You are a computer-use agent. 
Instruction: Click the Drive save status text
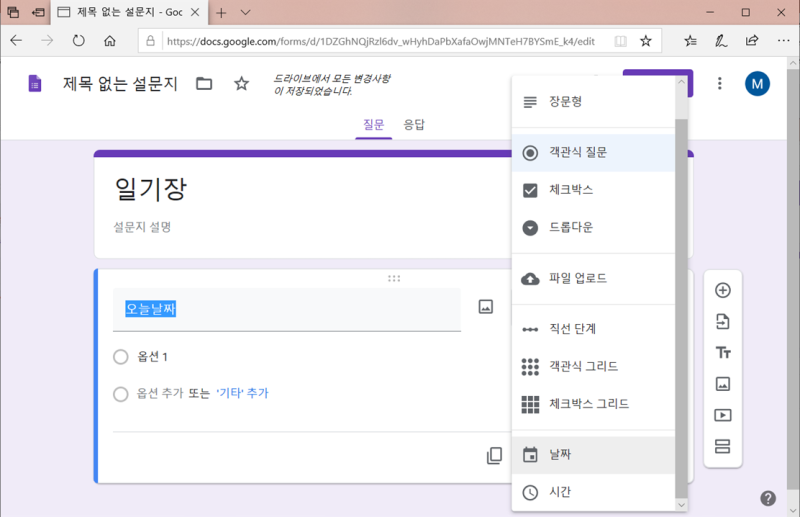point(332,85)
